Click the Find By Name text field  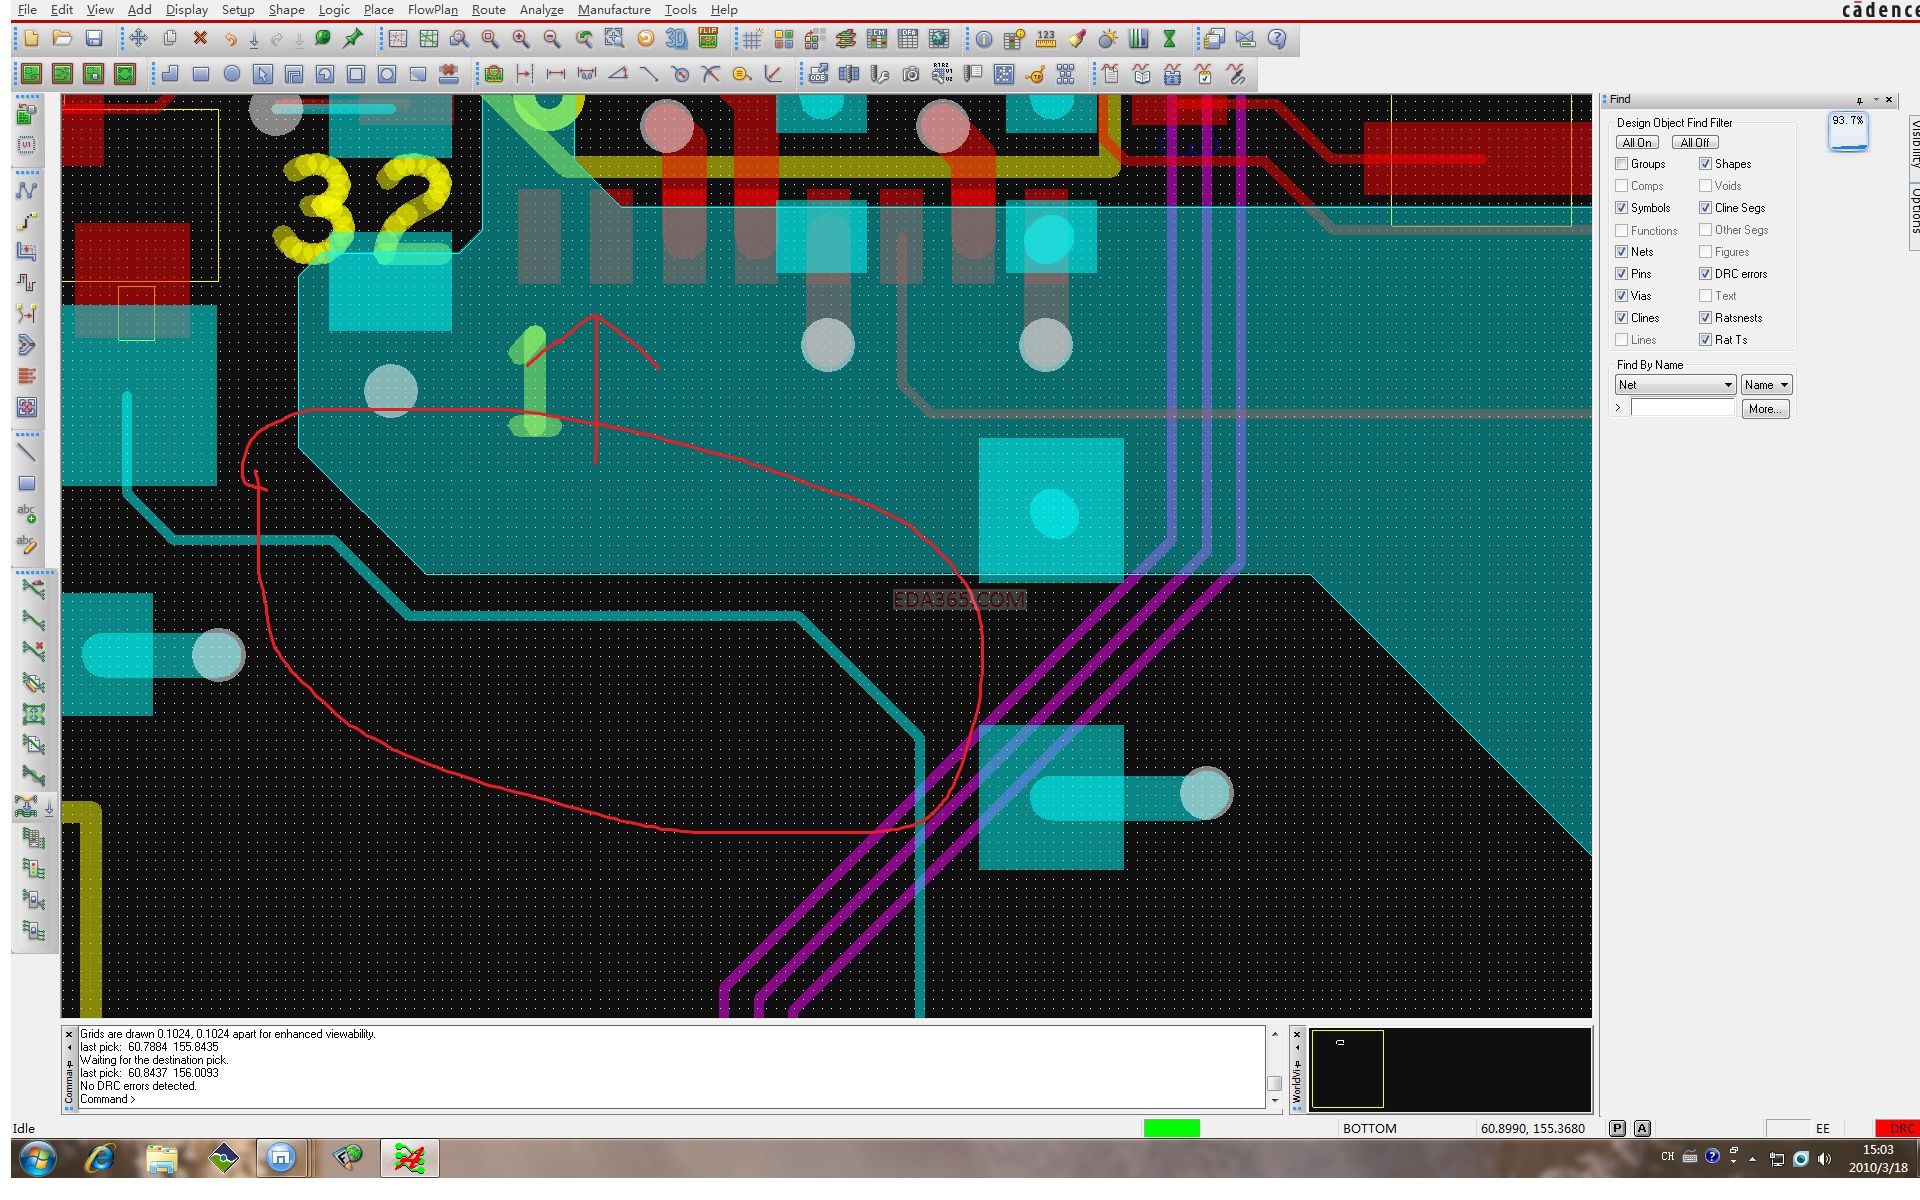click(1682, 408)
